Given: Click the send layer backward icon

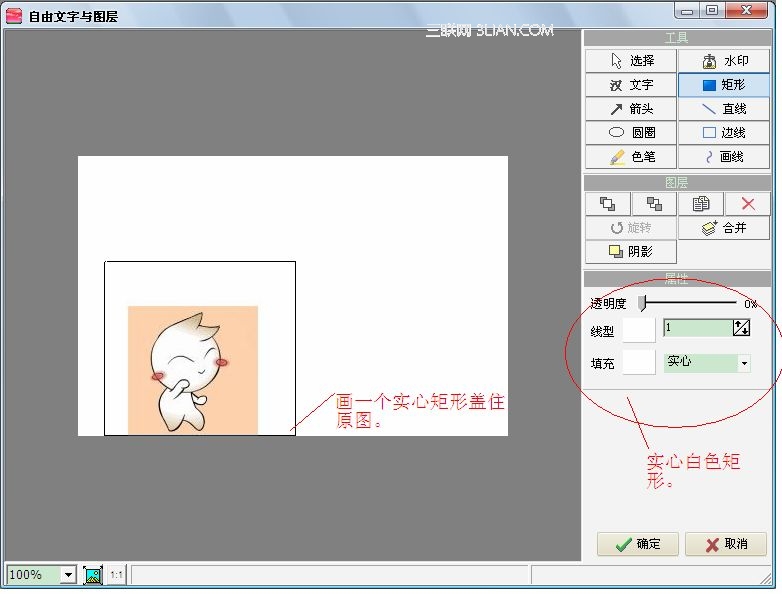Looking at the screenshot, I should coord(654,203).
